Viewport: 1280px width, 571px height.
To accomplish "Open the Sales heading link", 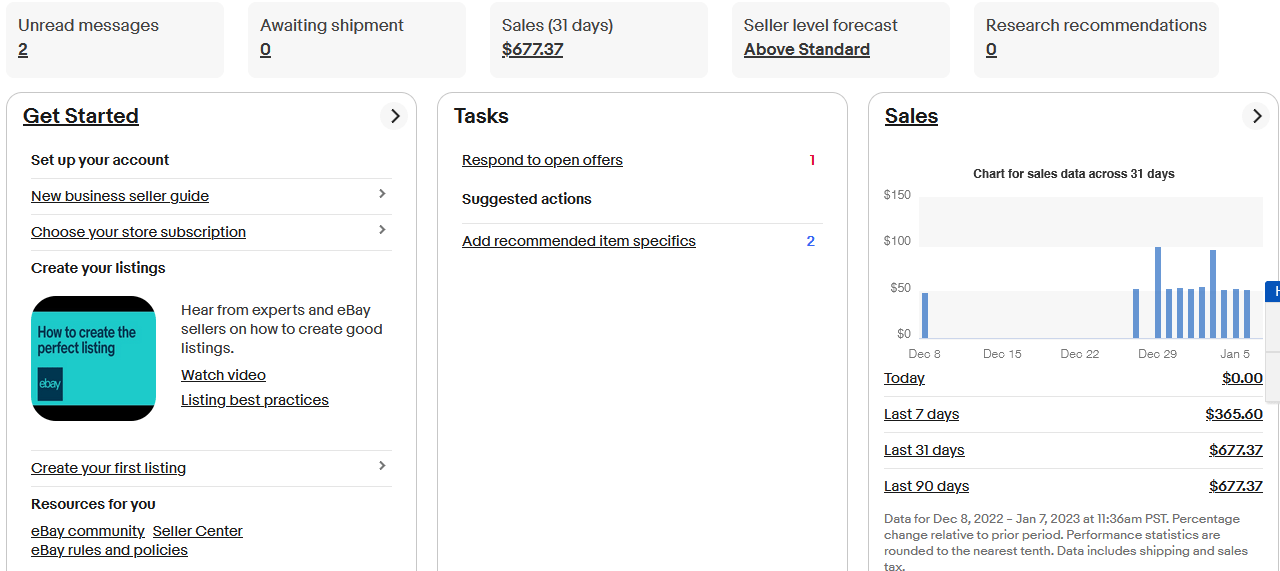I will [x=911, y=116].
